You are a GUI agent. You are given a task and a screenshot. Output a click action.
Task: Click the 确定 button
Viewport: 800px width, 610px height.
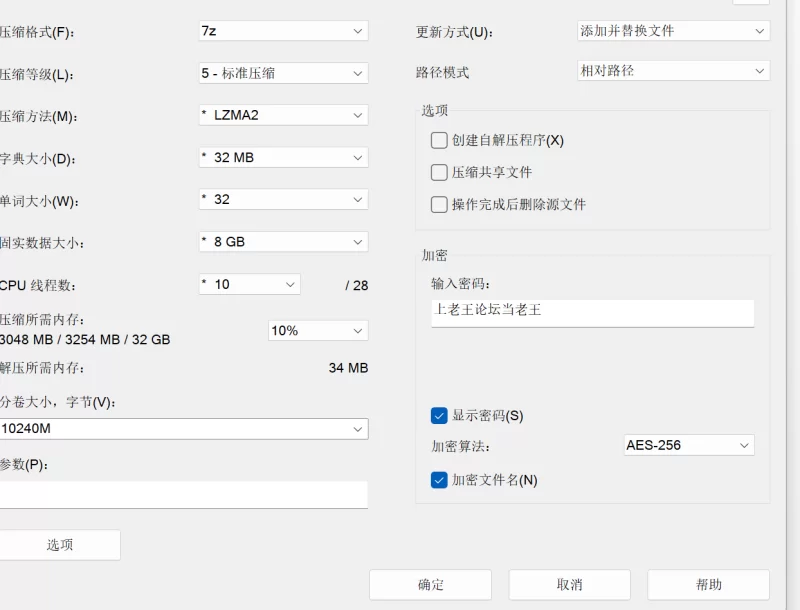coord(430,584)
